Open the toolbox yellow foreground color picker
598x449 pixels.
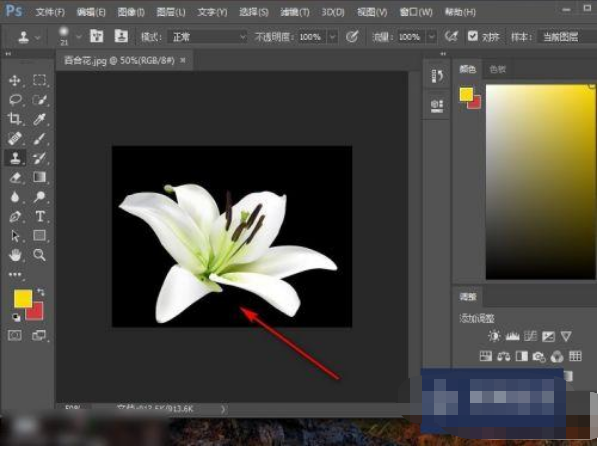tap(23, 298)
